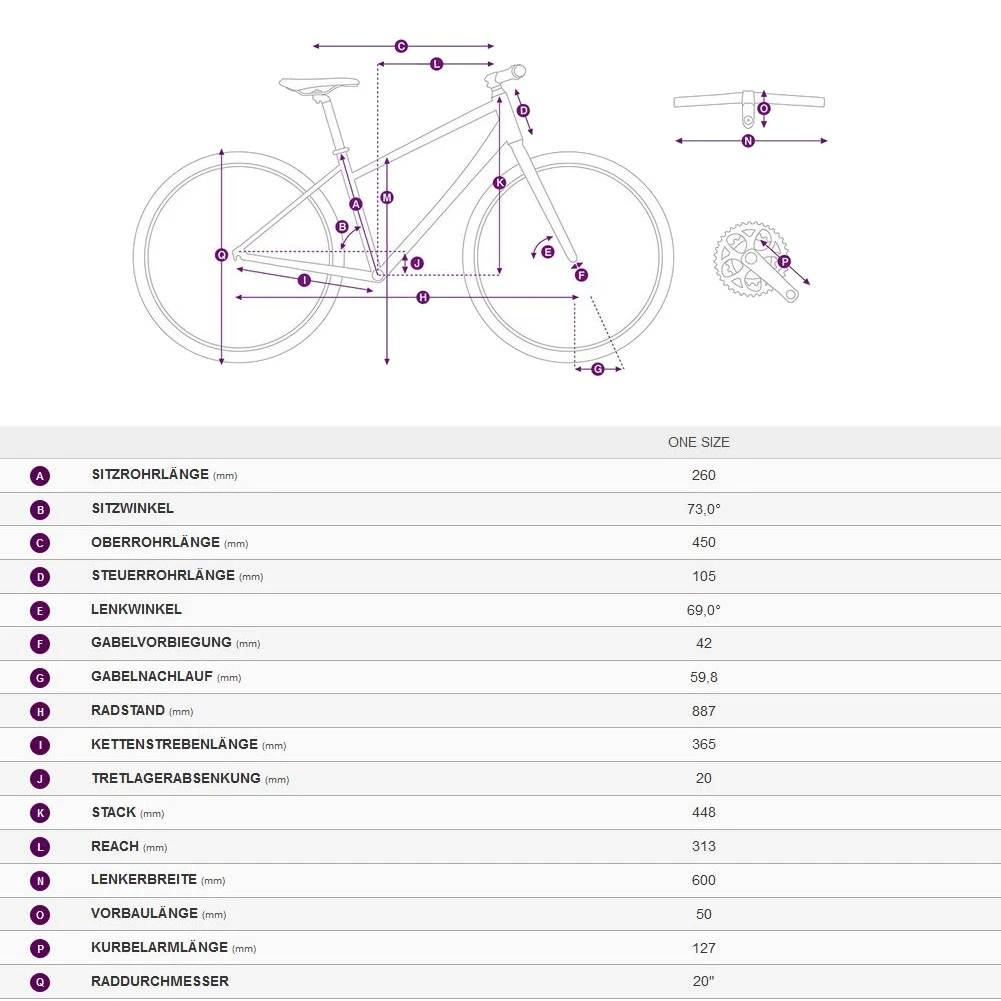Click the OBERROHRLÄNGE row label
Image resolution: width=1001 pixels, height=1001 pixels.
155,543
